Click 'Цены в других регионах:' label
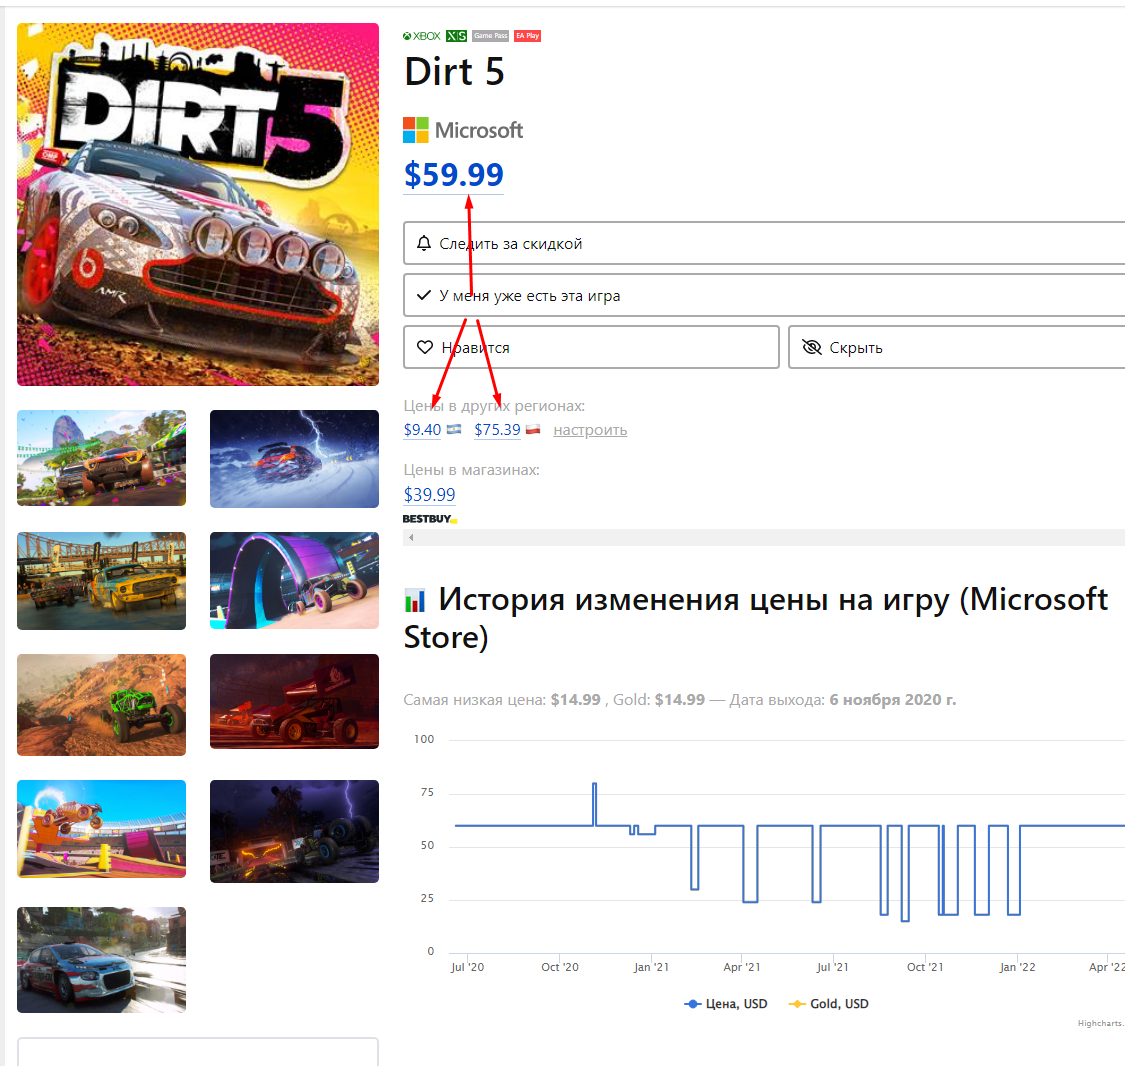Viewport: 1125px width, 1066px height. tap(494, 406)
